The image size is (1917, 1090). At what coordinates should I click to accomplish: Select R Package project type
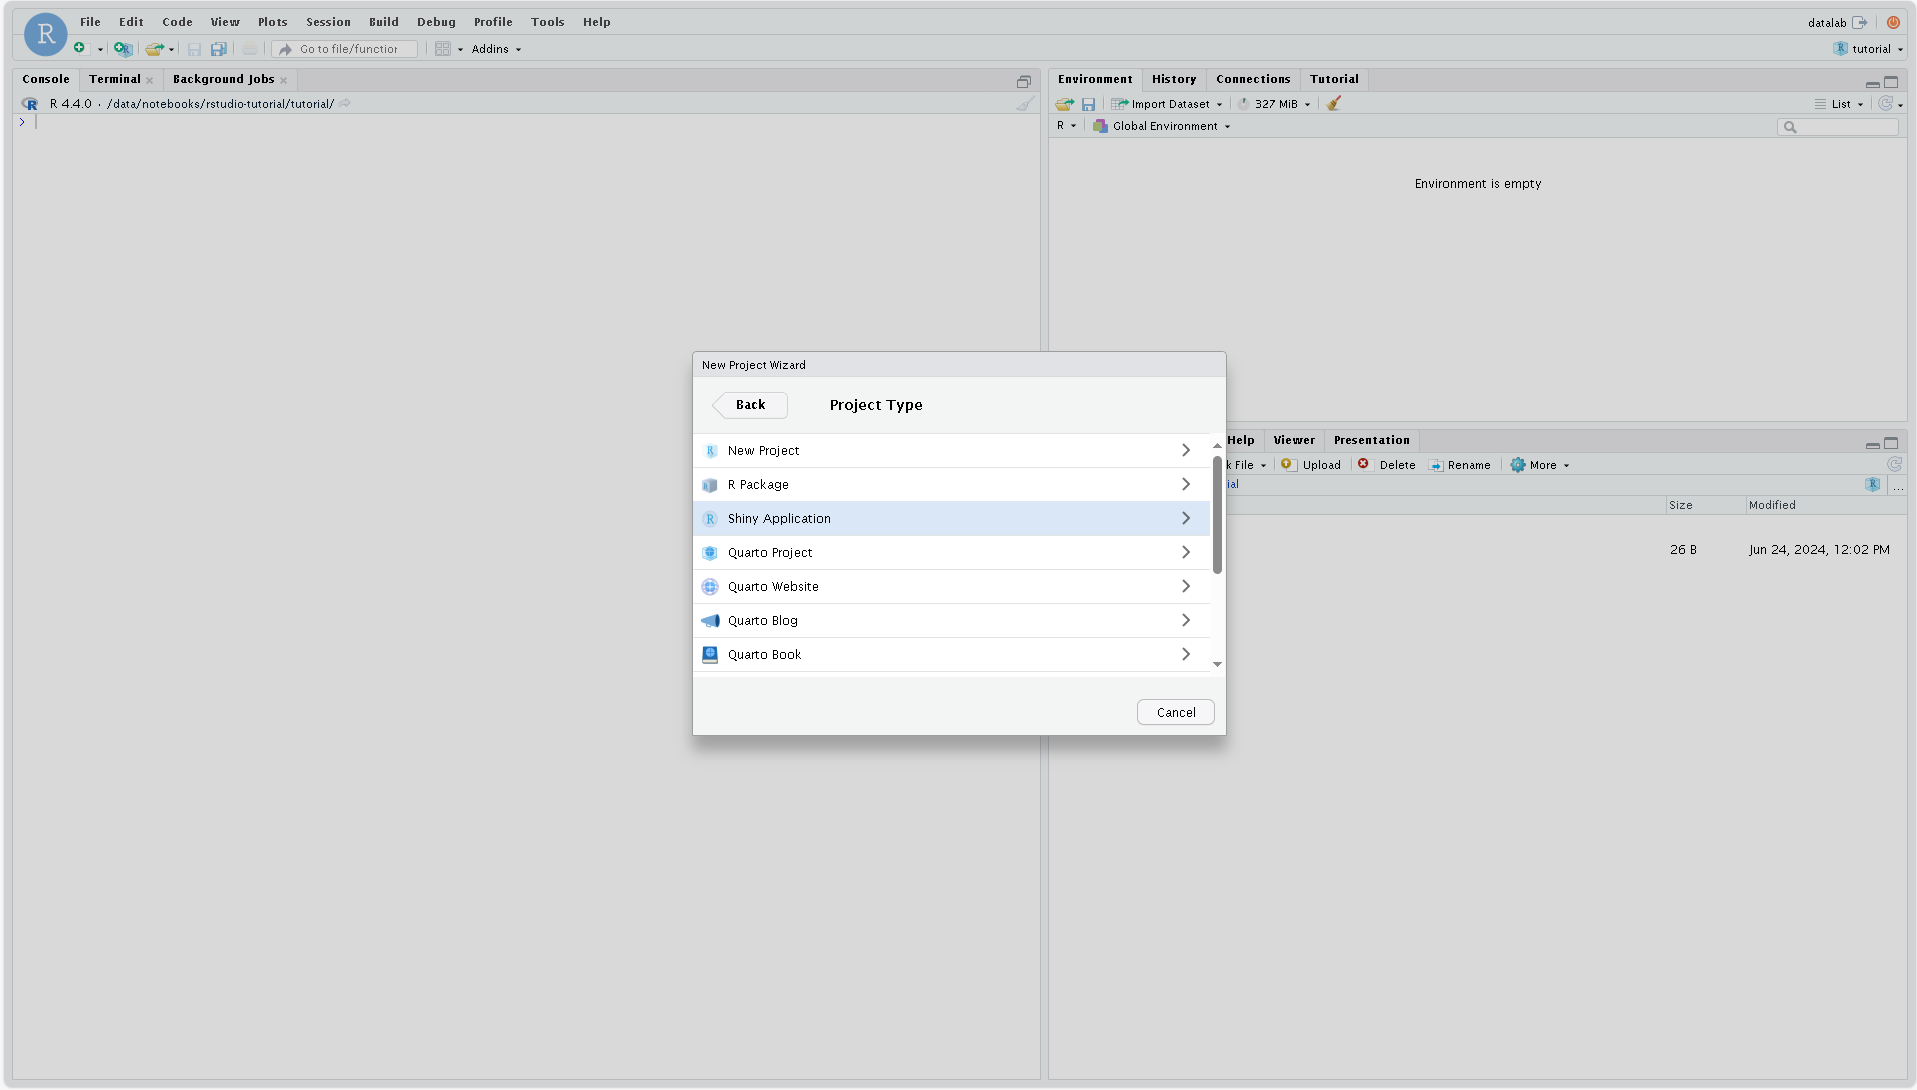click(951, 485)
